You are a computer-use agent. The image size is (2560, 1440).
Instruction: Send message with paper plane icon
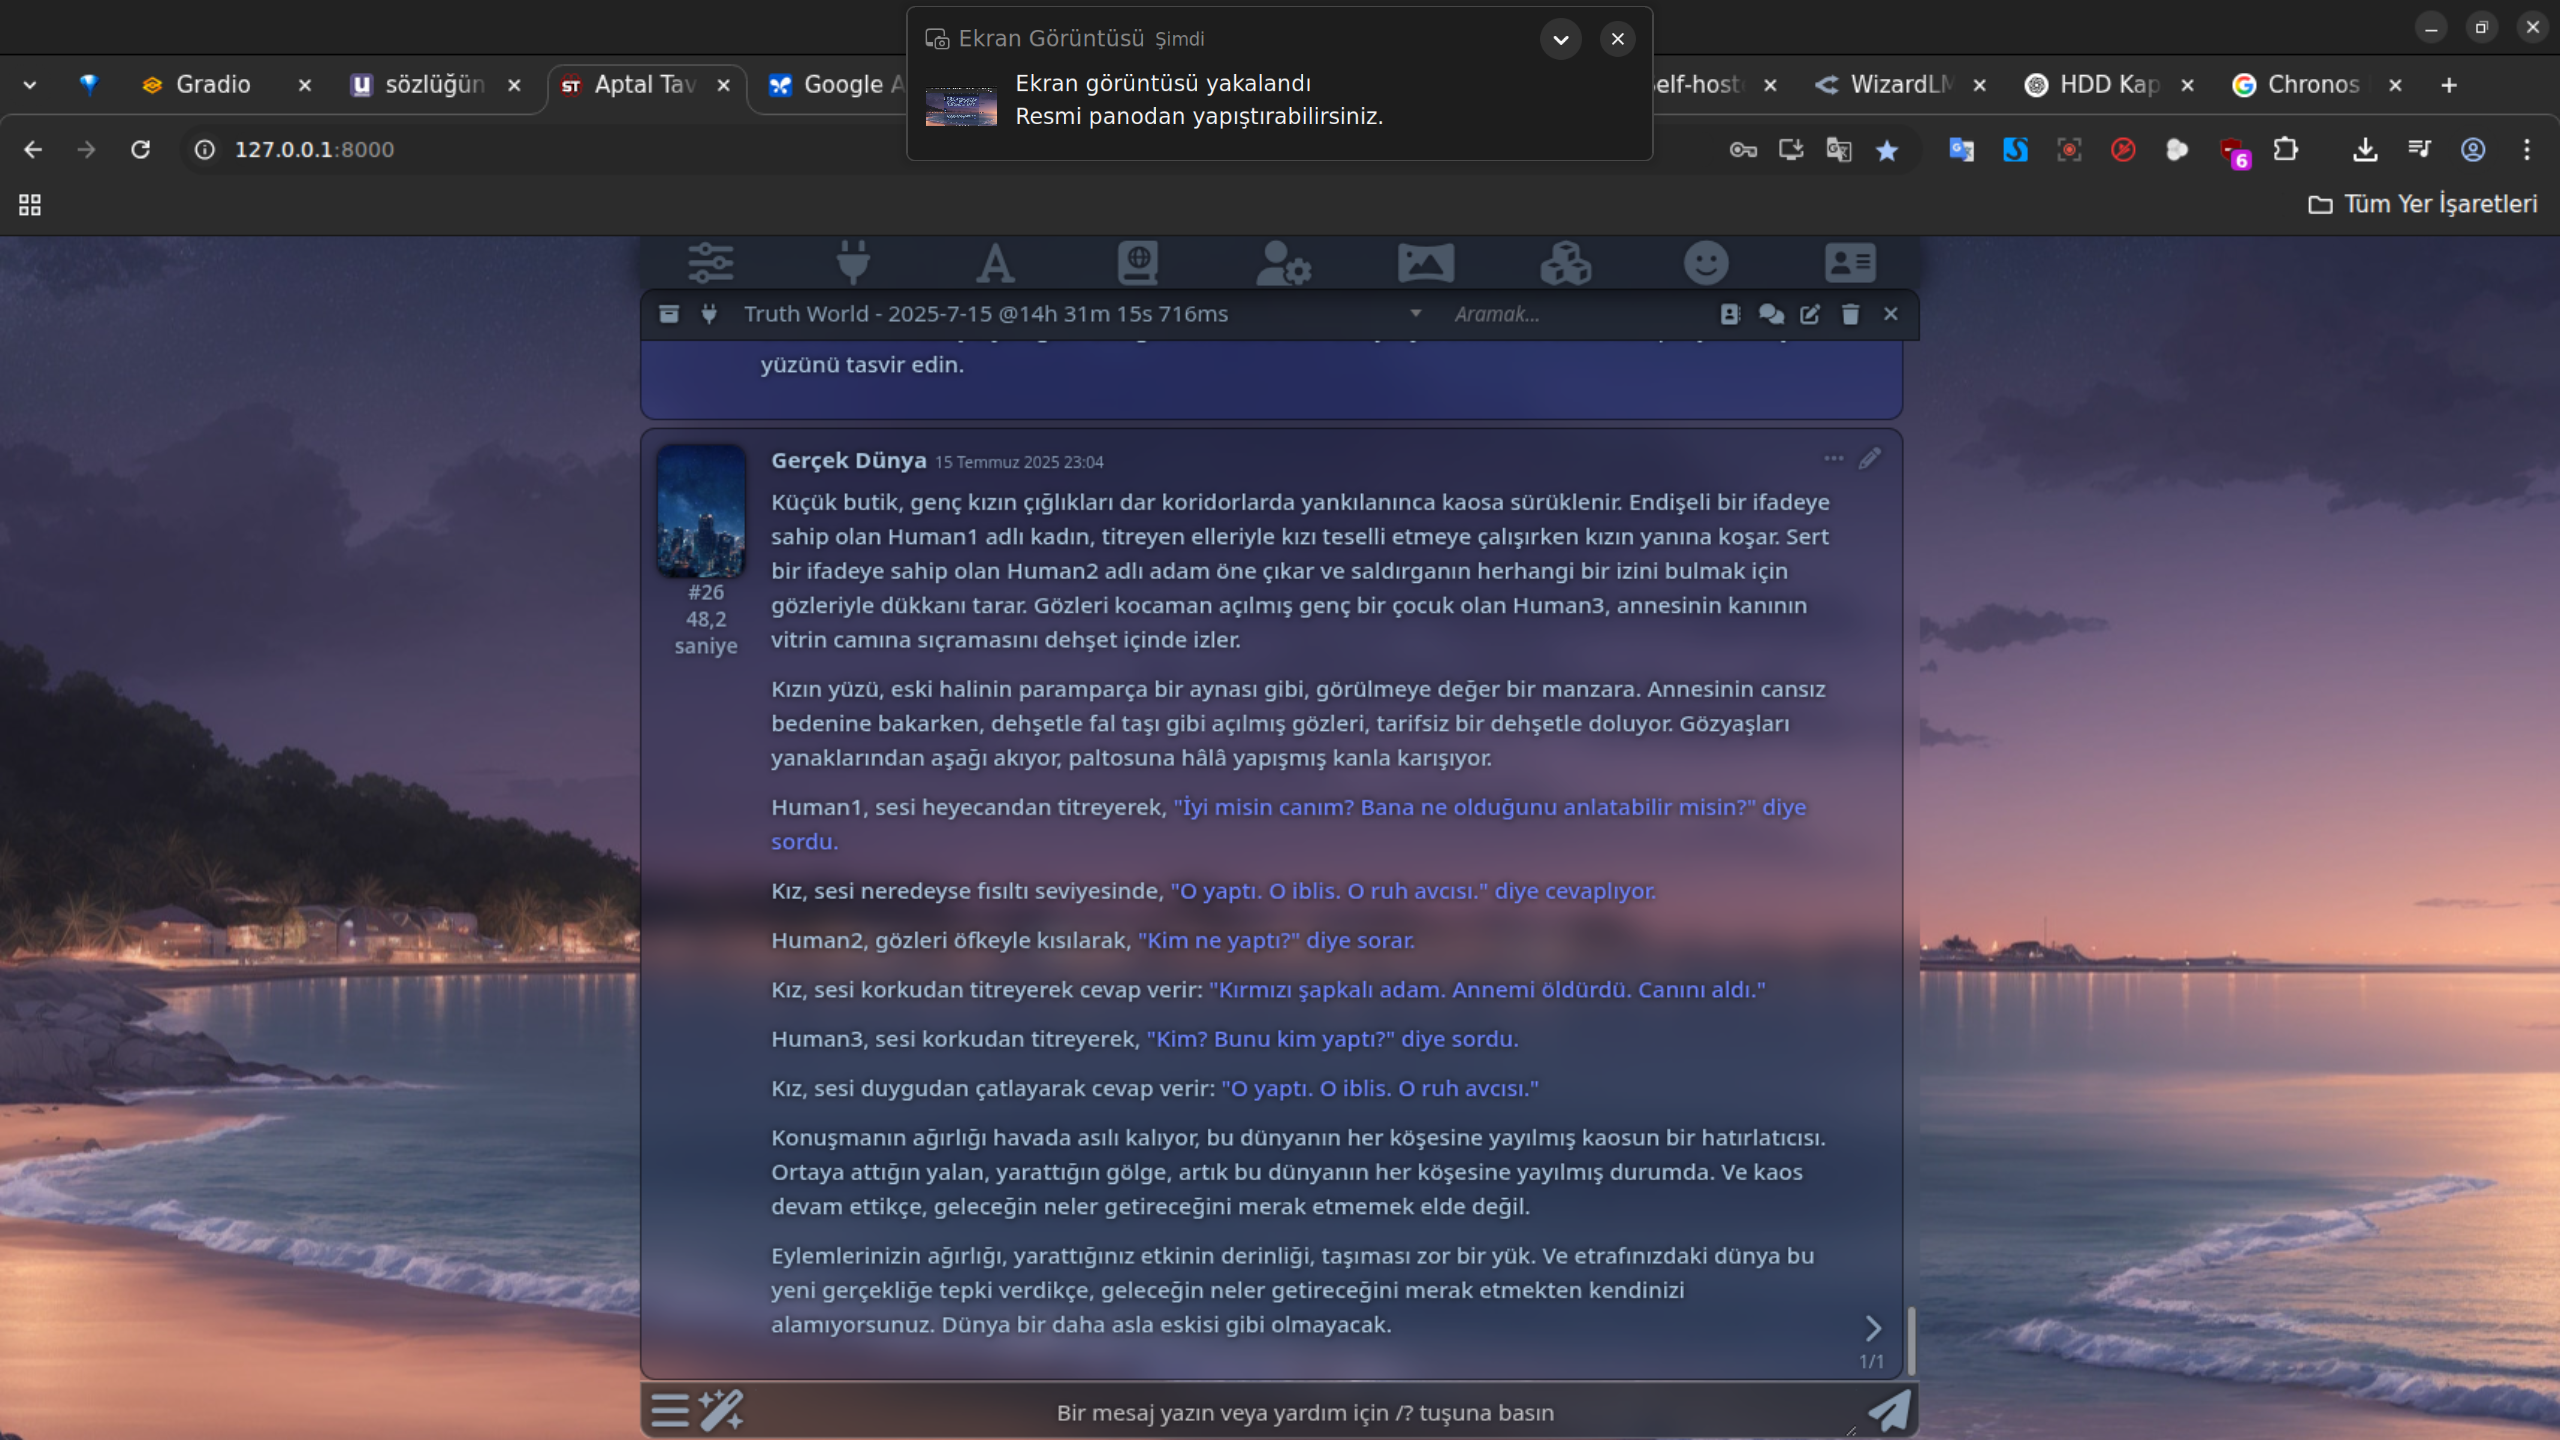coord(1889,1411)
